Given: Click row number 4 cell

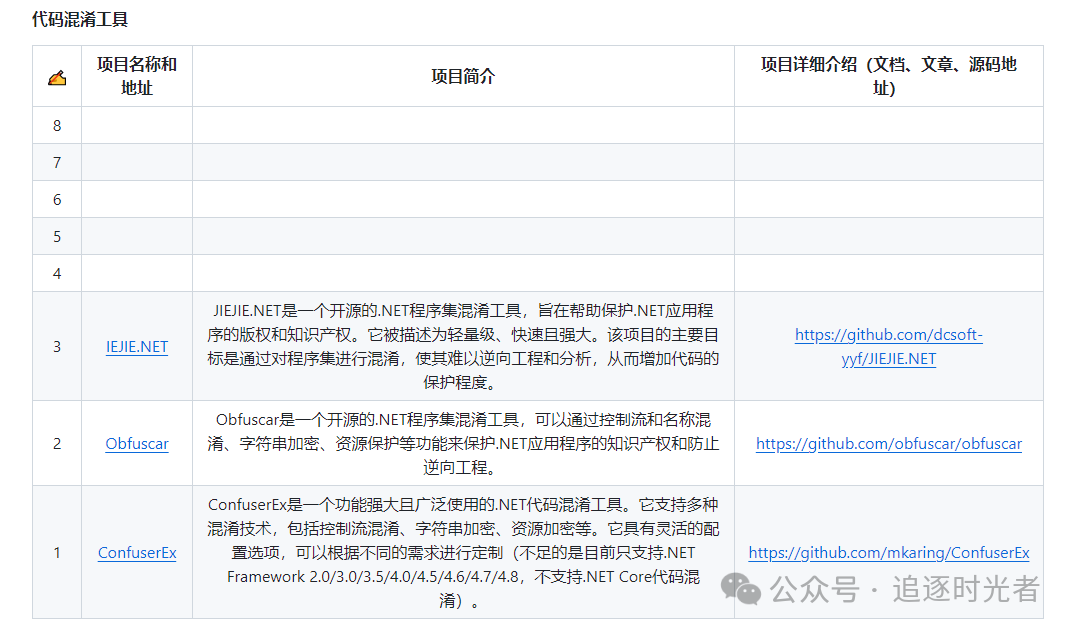Looking at the screenshot, I should (x=57, y=273).
